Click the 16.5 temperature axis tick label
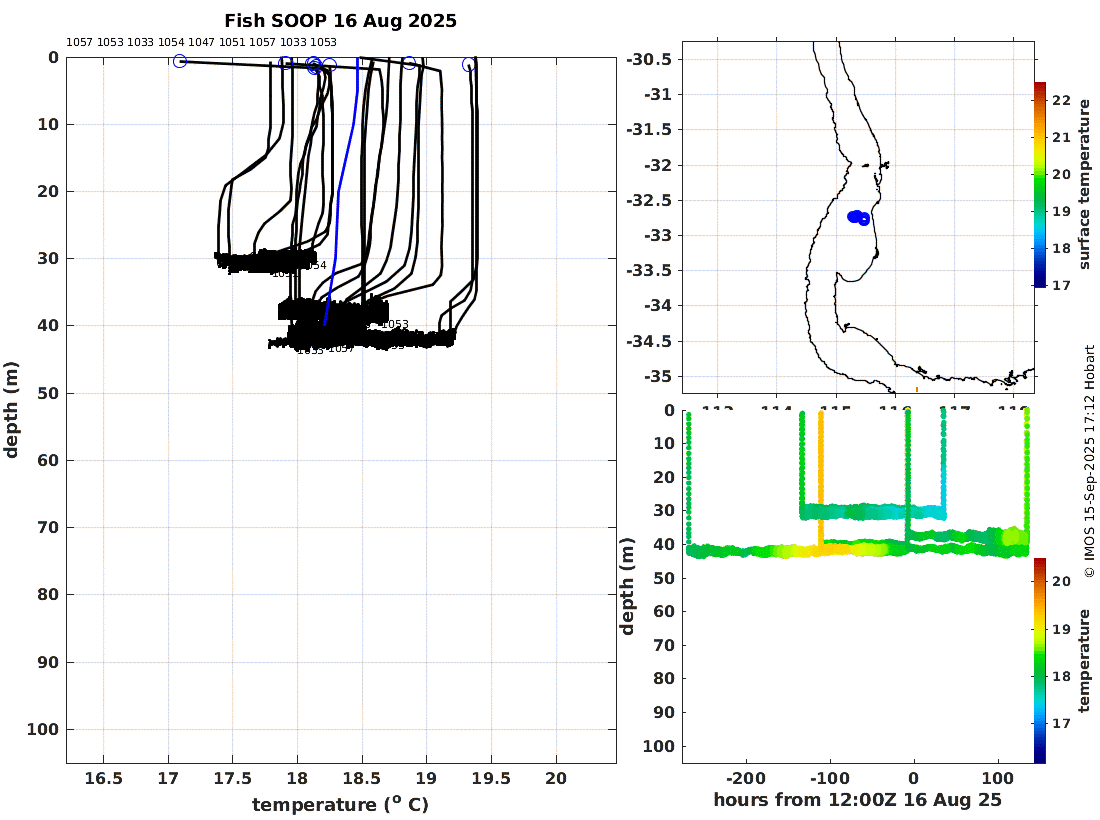Viewport: 1100px width, 820px height. pos(103,778)
